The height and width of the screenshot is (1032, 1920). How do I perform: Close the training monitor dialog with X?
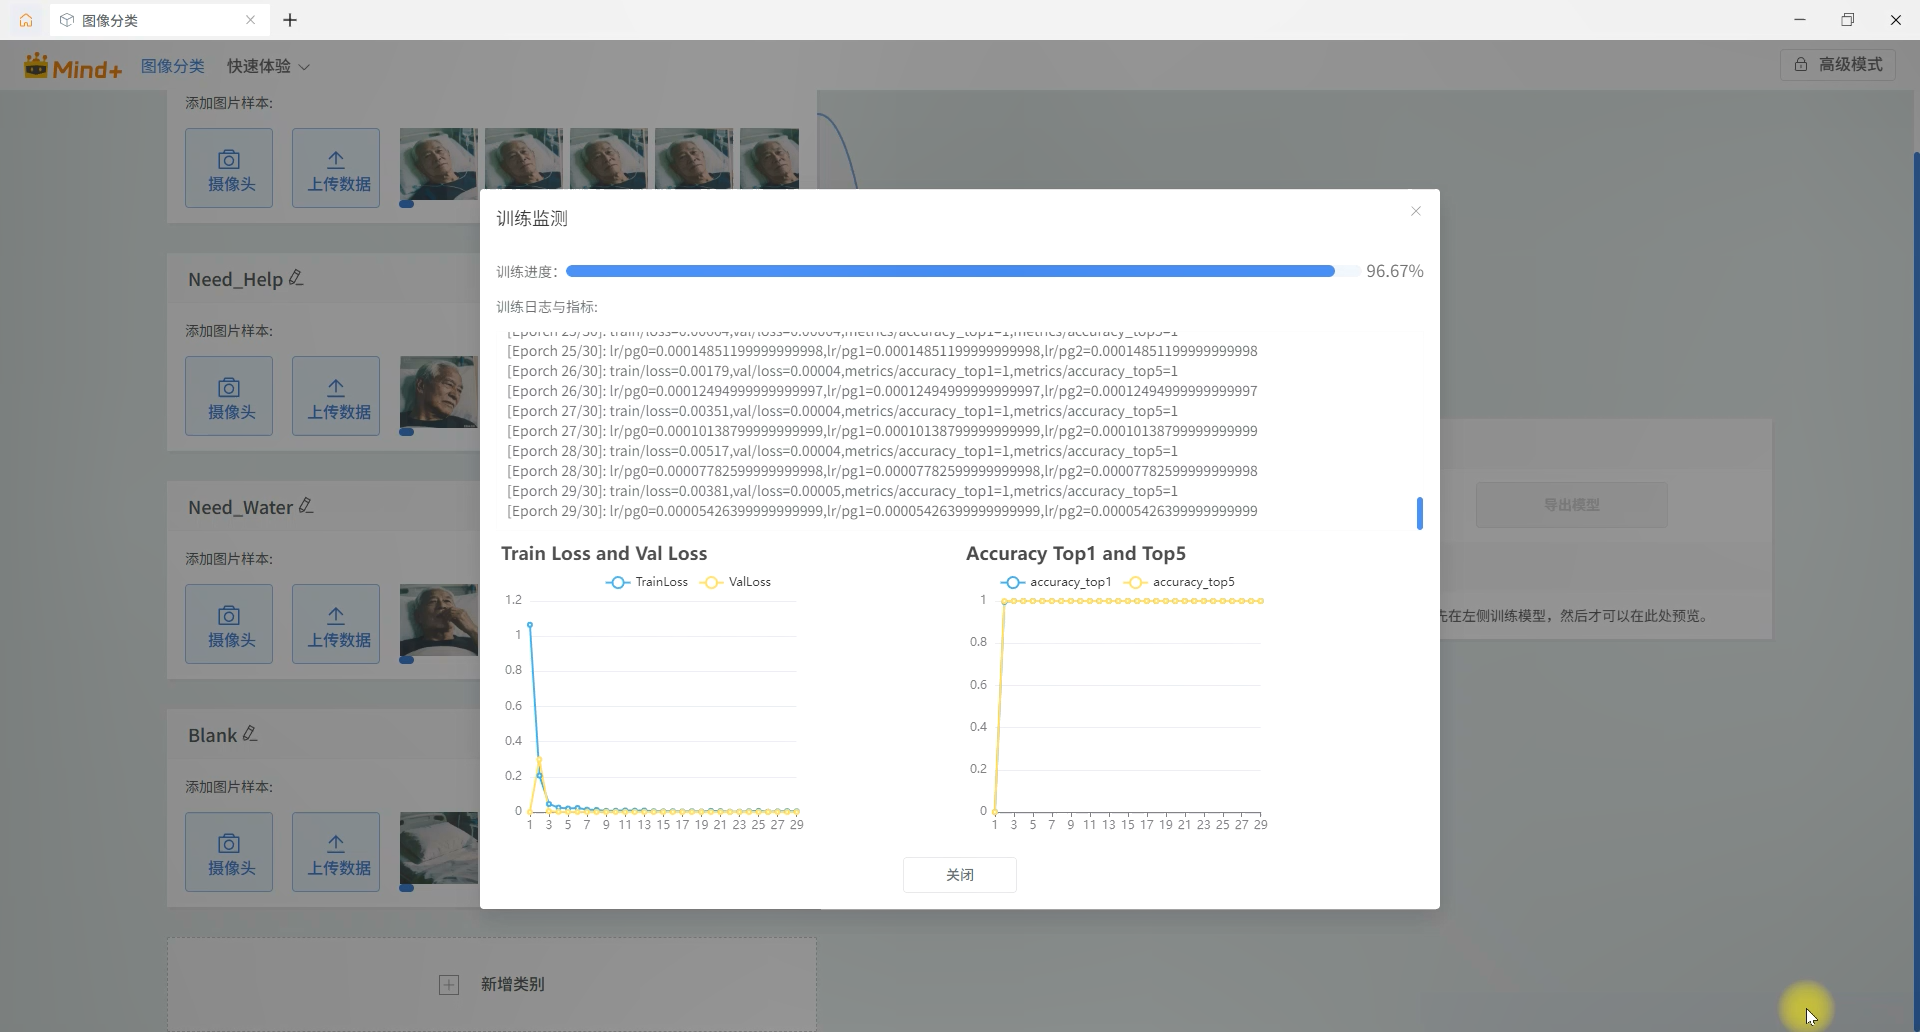1415,211
